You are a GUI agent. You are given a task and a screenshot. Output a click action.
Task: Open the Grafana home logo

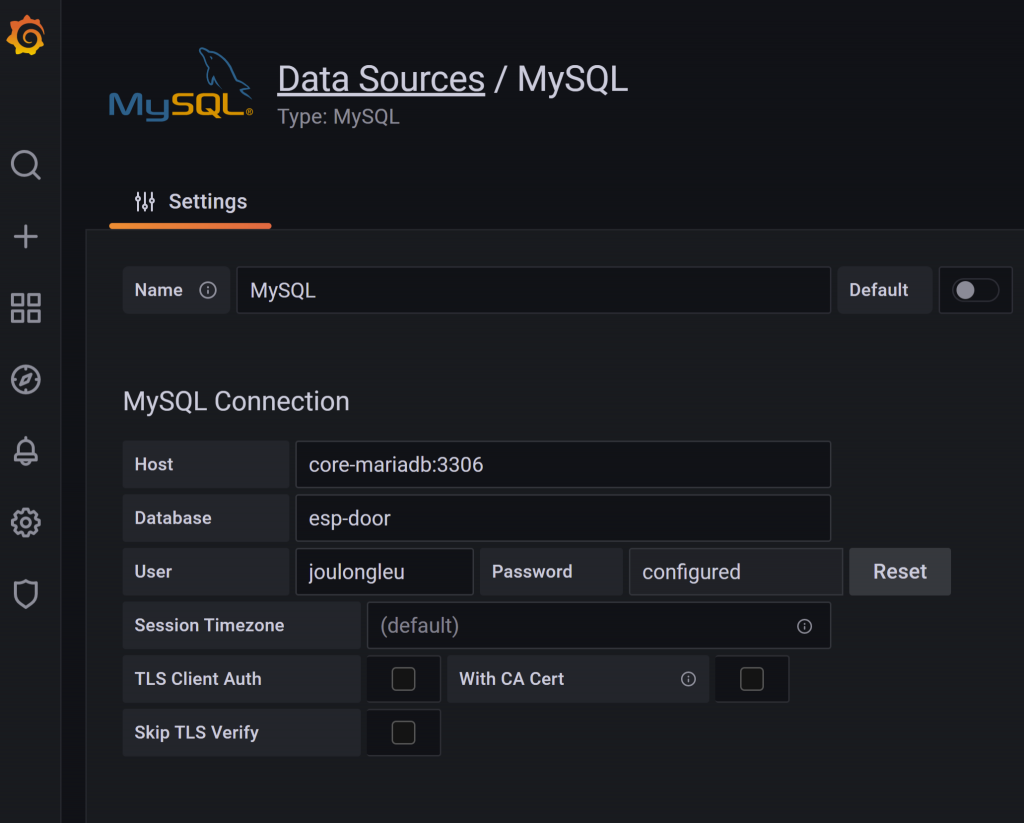point(26,35)
